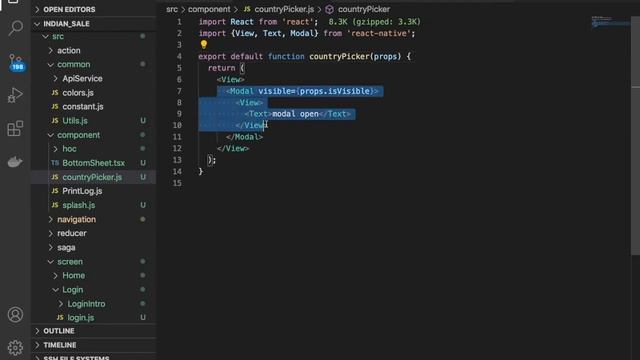This screenshot has width=640, height=360.
Task: Collapse the Login folder
Action: pos(94,289)
